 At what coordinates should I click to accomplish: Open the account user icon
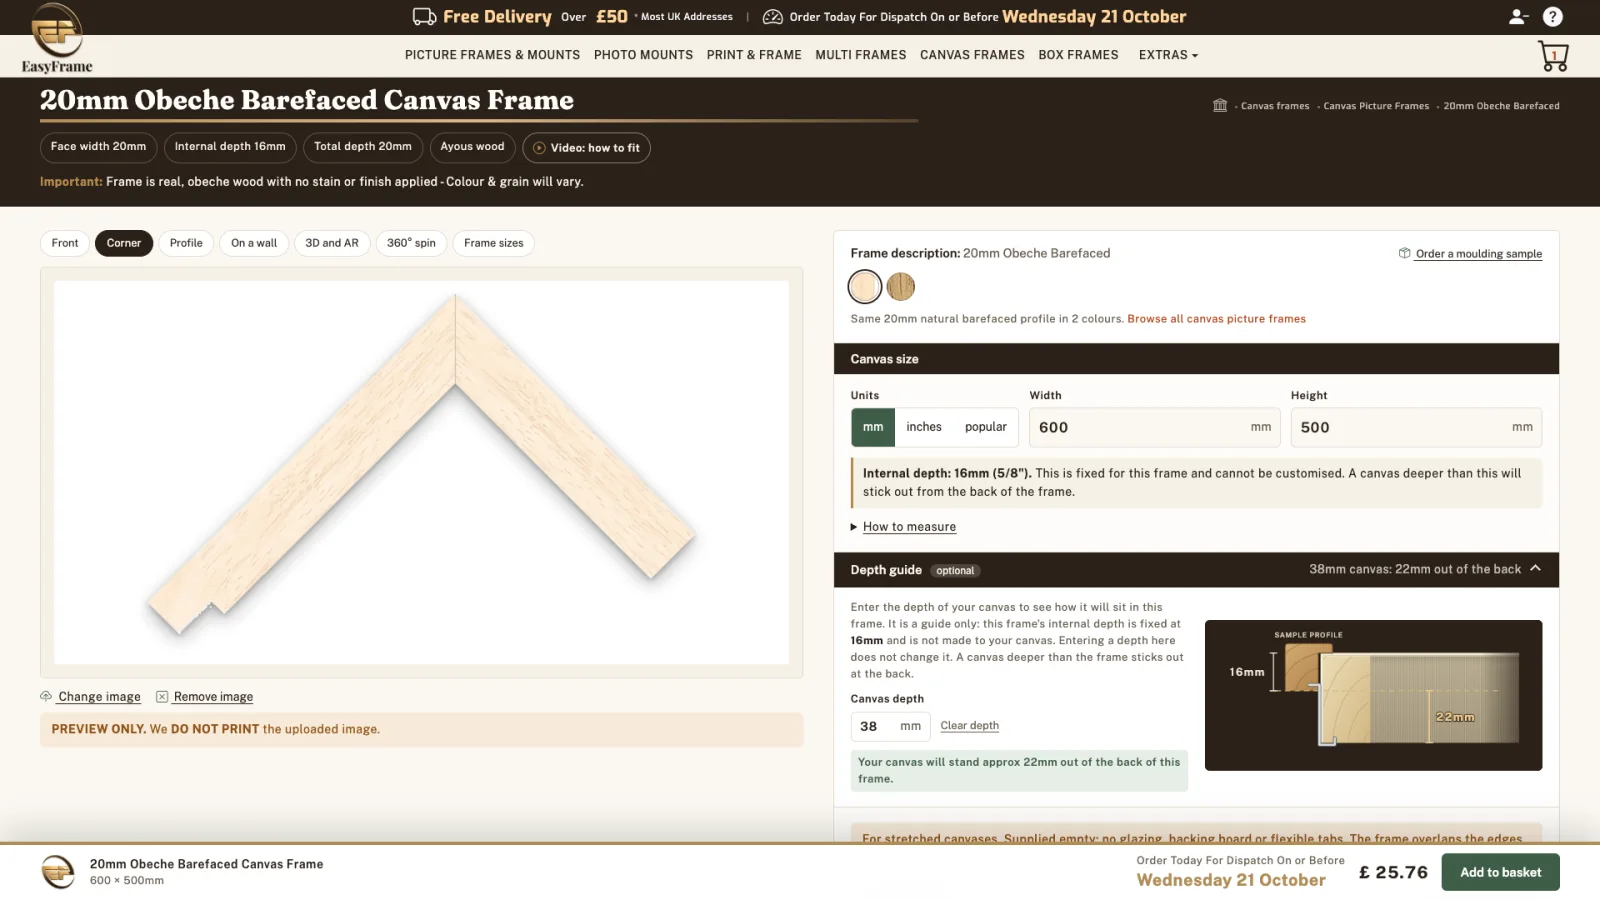pos(1518,17)
